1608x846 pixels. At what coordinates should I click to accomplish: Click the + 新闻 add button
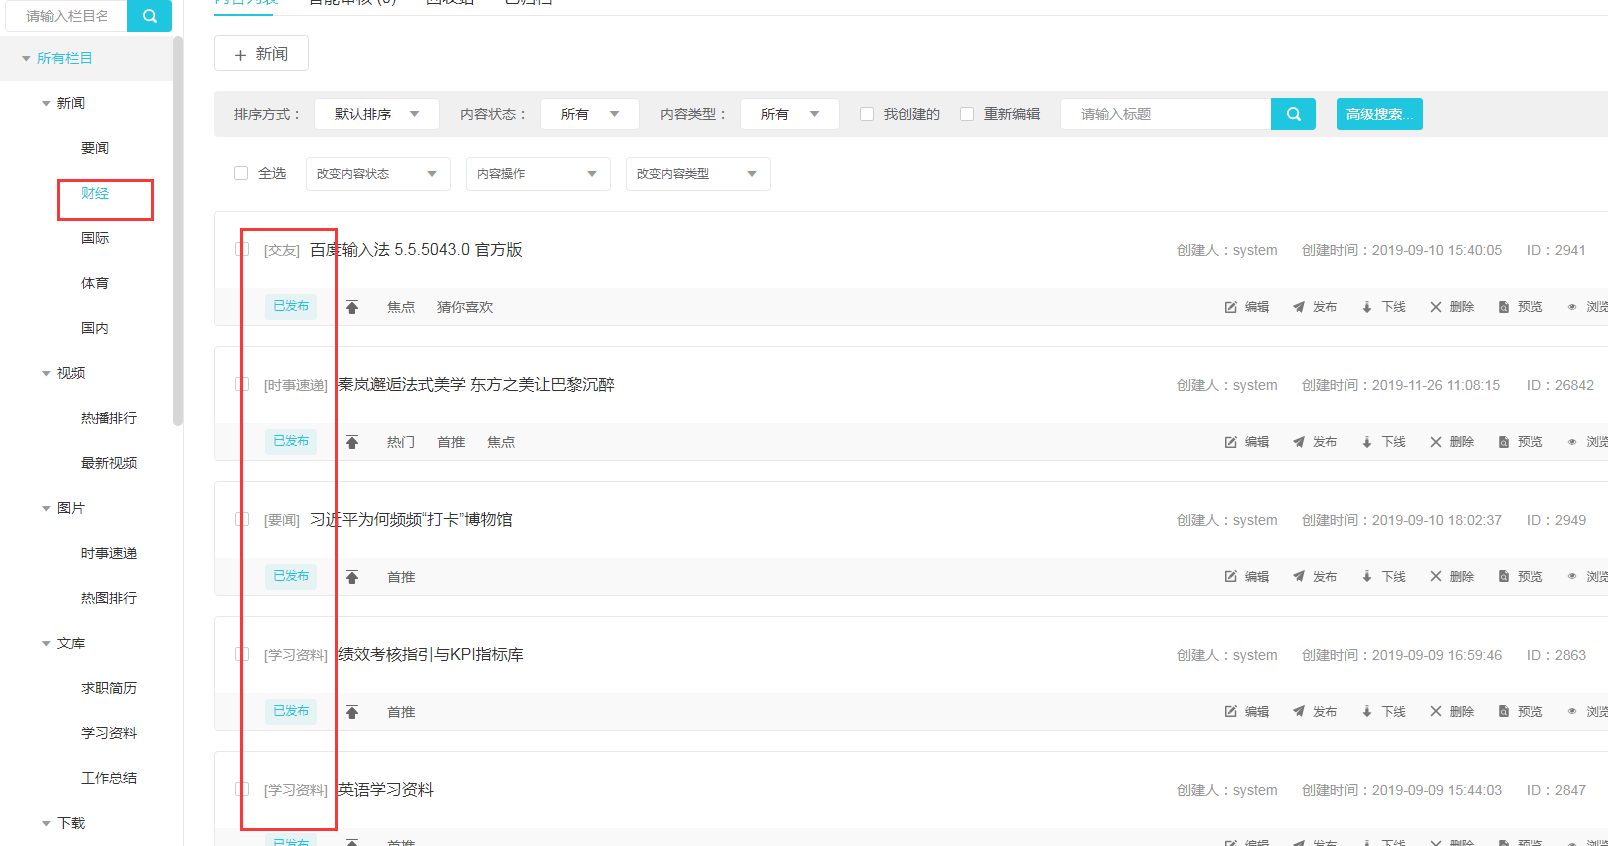point(261,54)
